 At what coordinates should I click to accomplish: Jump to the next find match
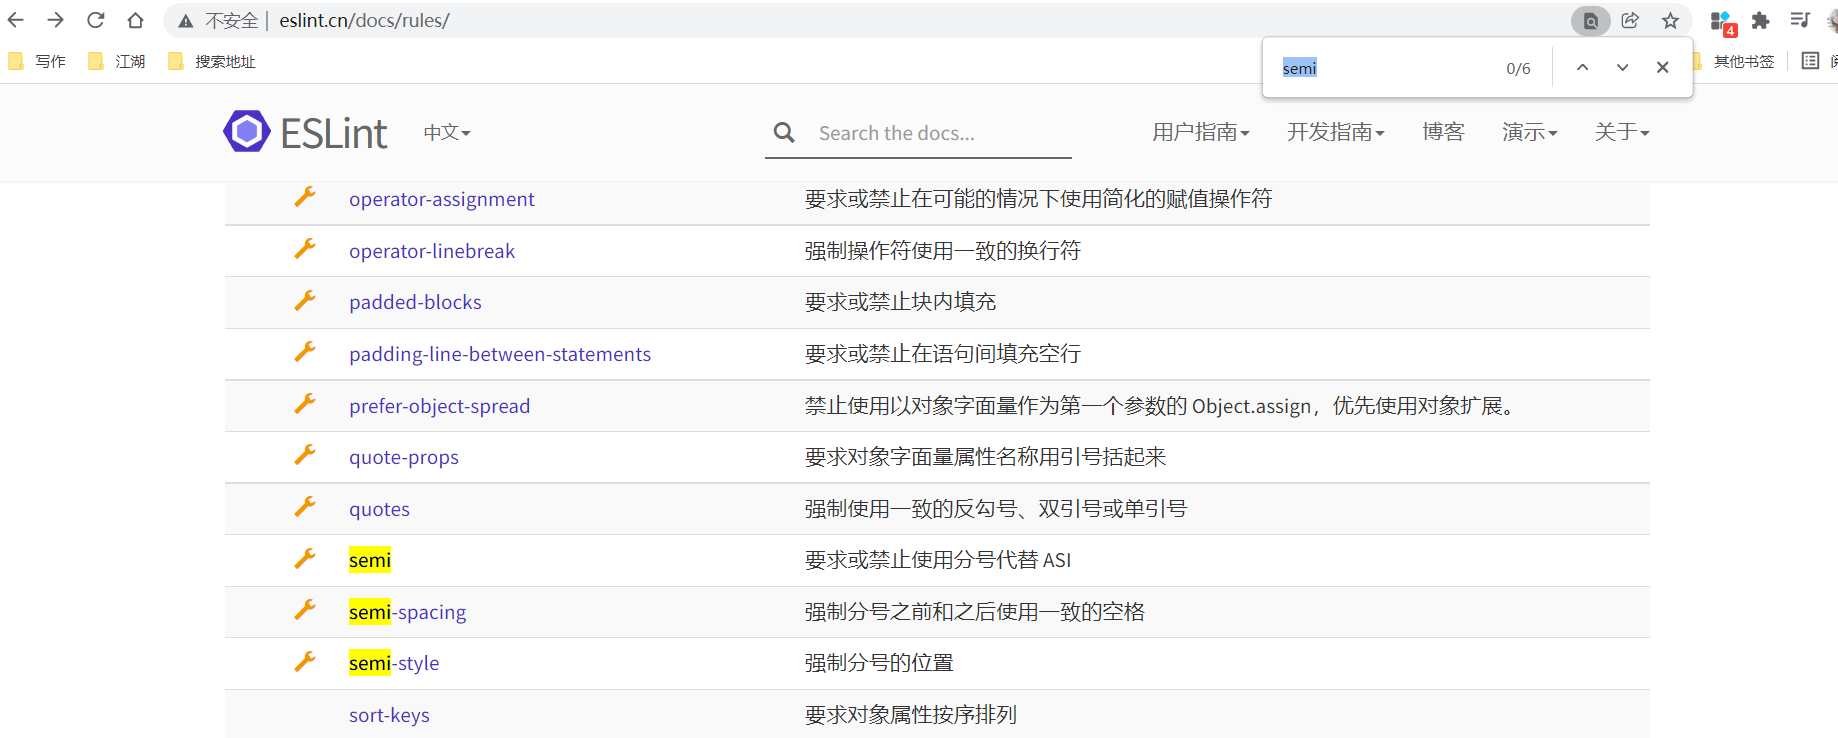click(x=1622, y=67)
